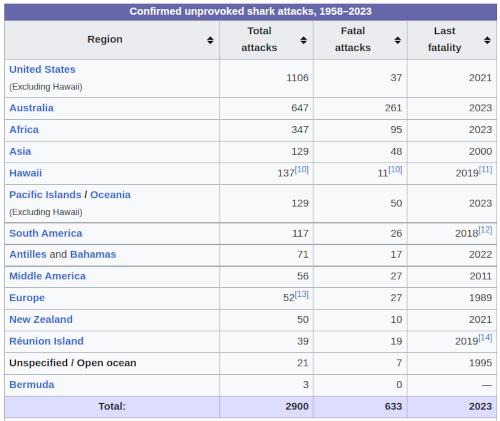Sort by Total attacks arrow icon
Image resolution: width=500 pixels, height=421 pixels.
[x=303, y=40]
